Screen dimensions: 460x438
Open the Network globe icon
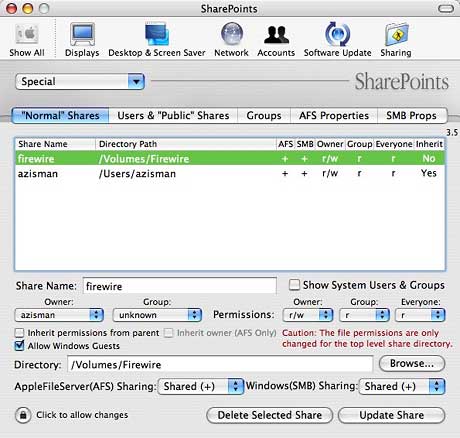(x=231, y=39)
